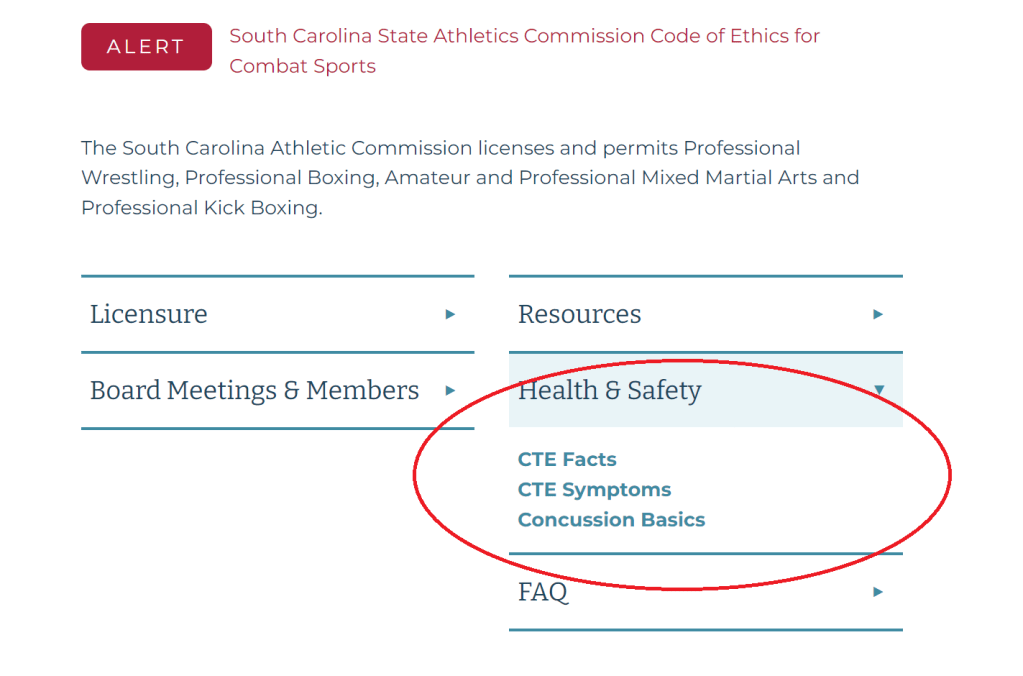Click the down arrow on Health & Safety
This screenshot has width=1023, height=676.
pyautogui.click(x=879, y=390)
